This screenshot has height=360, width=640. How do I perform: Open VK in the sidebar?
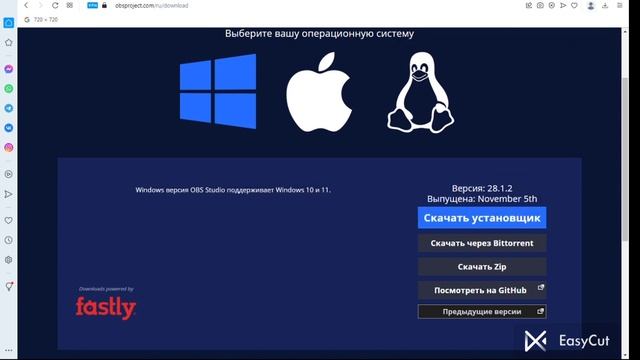pos(9,128)
